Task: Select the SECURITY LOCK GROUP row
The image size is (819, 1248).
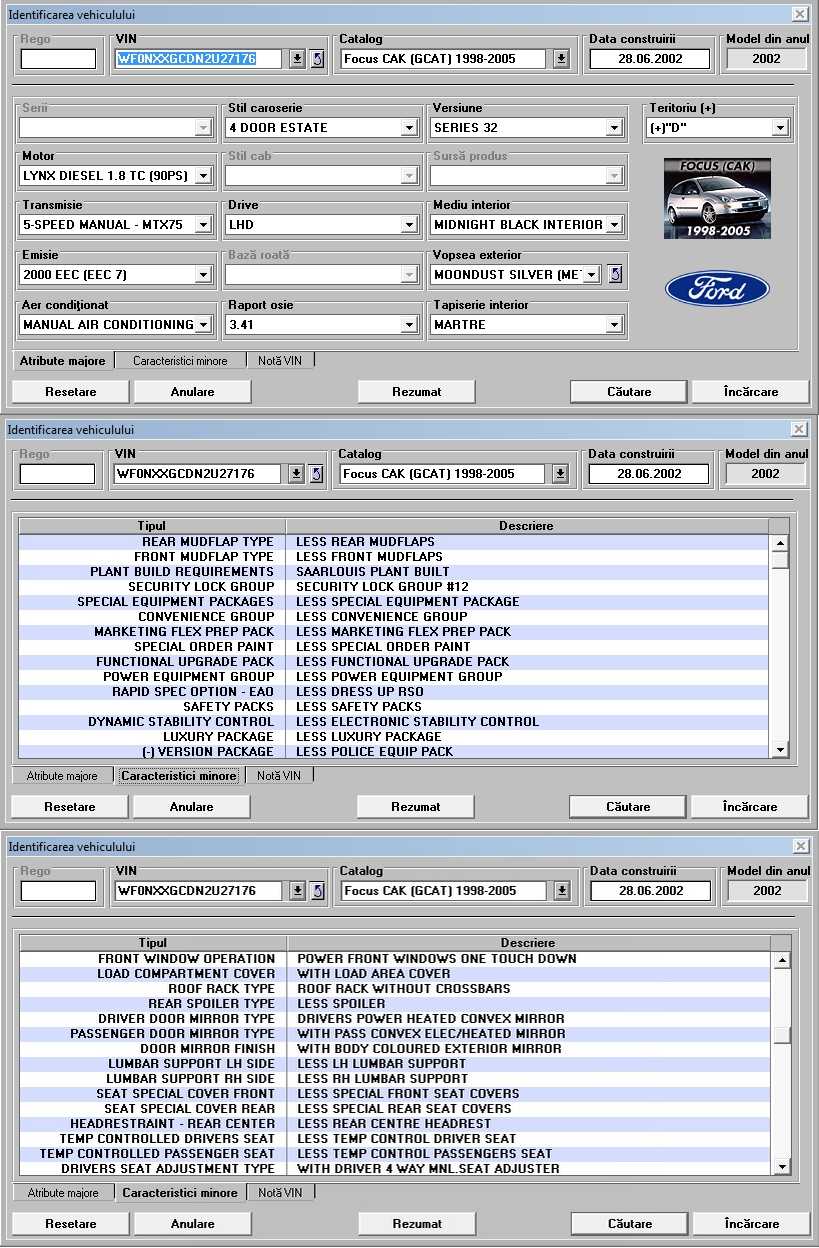Action: (x=200, y=587)
